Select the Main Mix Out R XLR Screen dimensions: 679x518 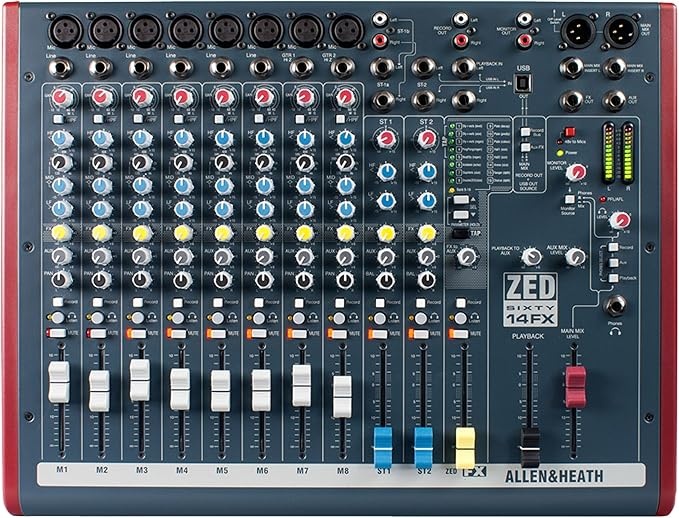(x=621, y=32)
